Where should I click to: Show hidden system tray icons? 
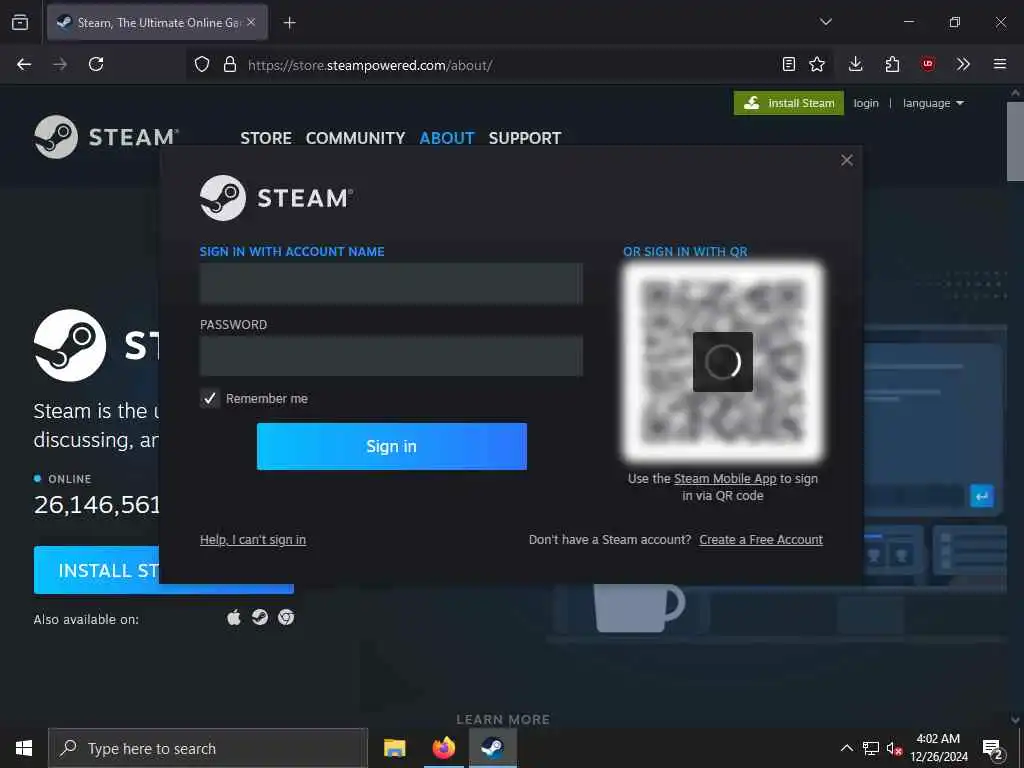coord(846,748)
